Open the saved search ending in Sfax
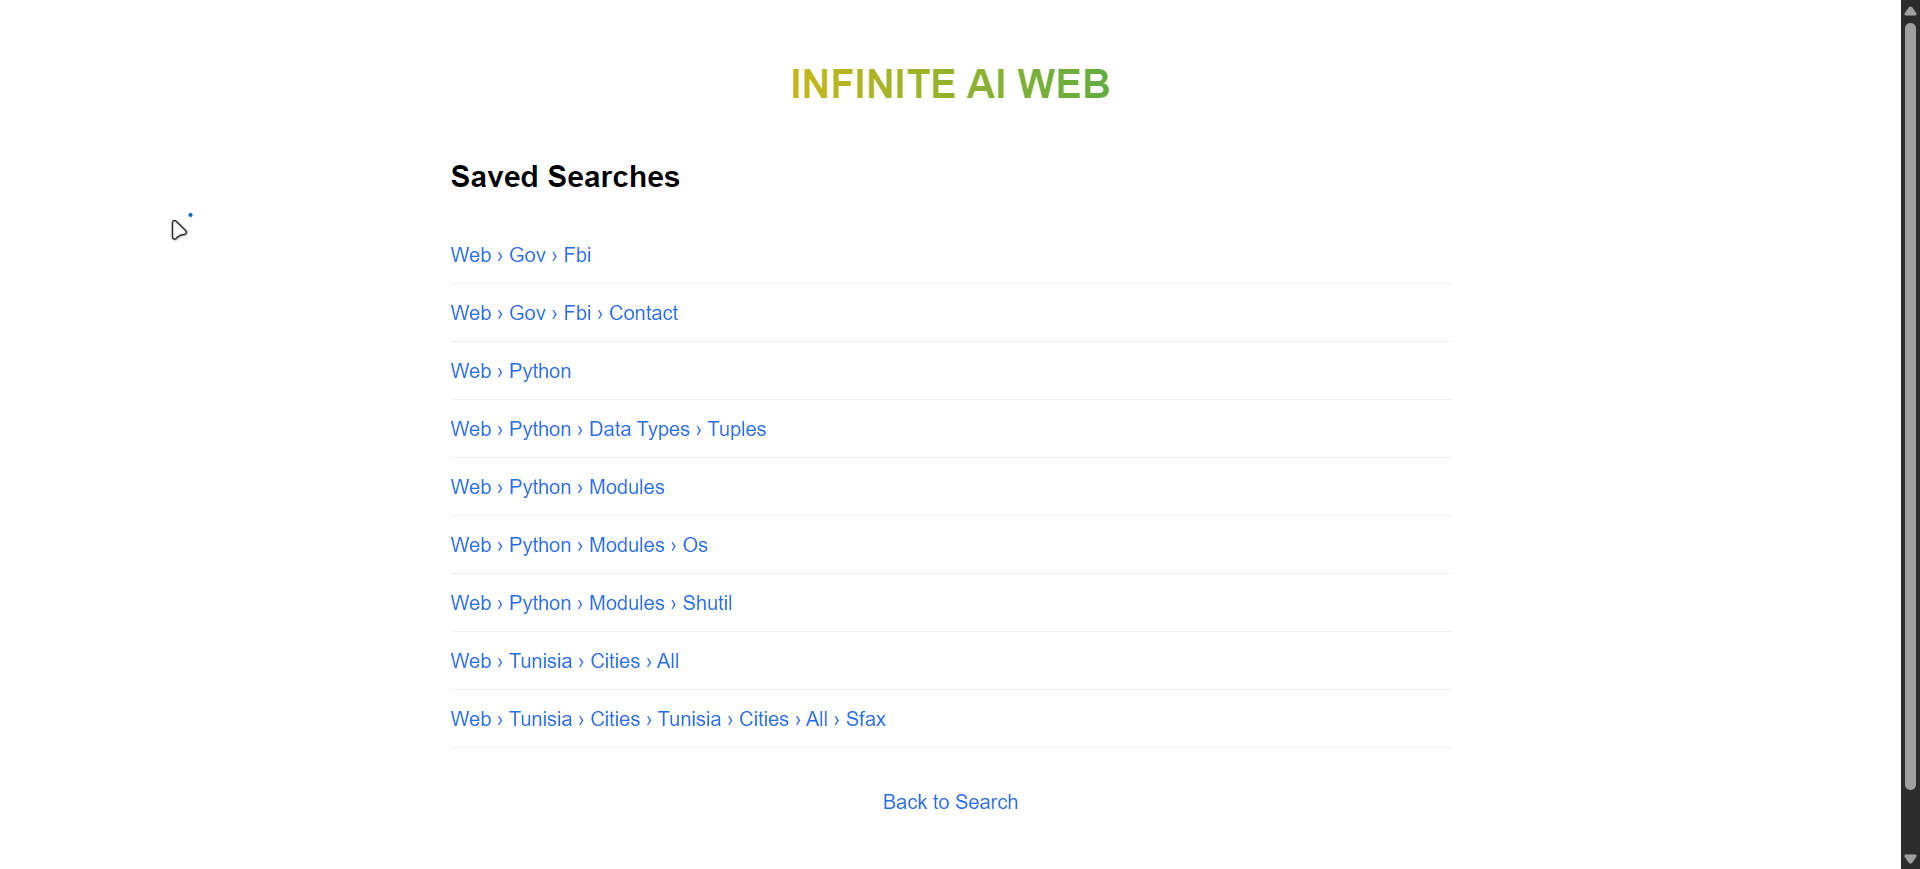 [668, 719]
